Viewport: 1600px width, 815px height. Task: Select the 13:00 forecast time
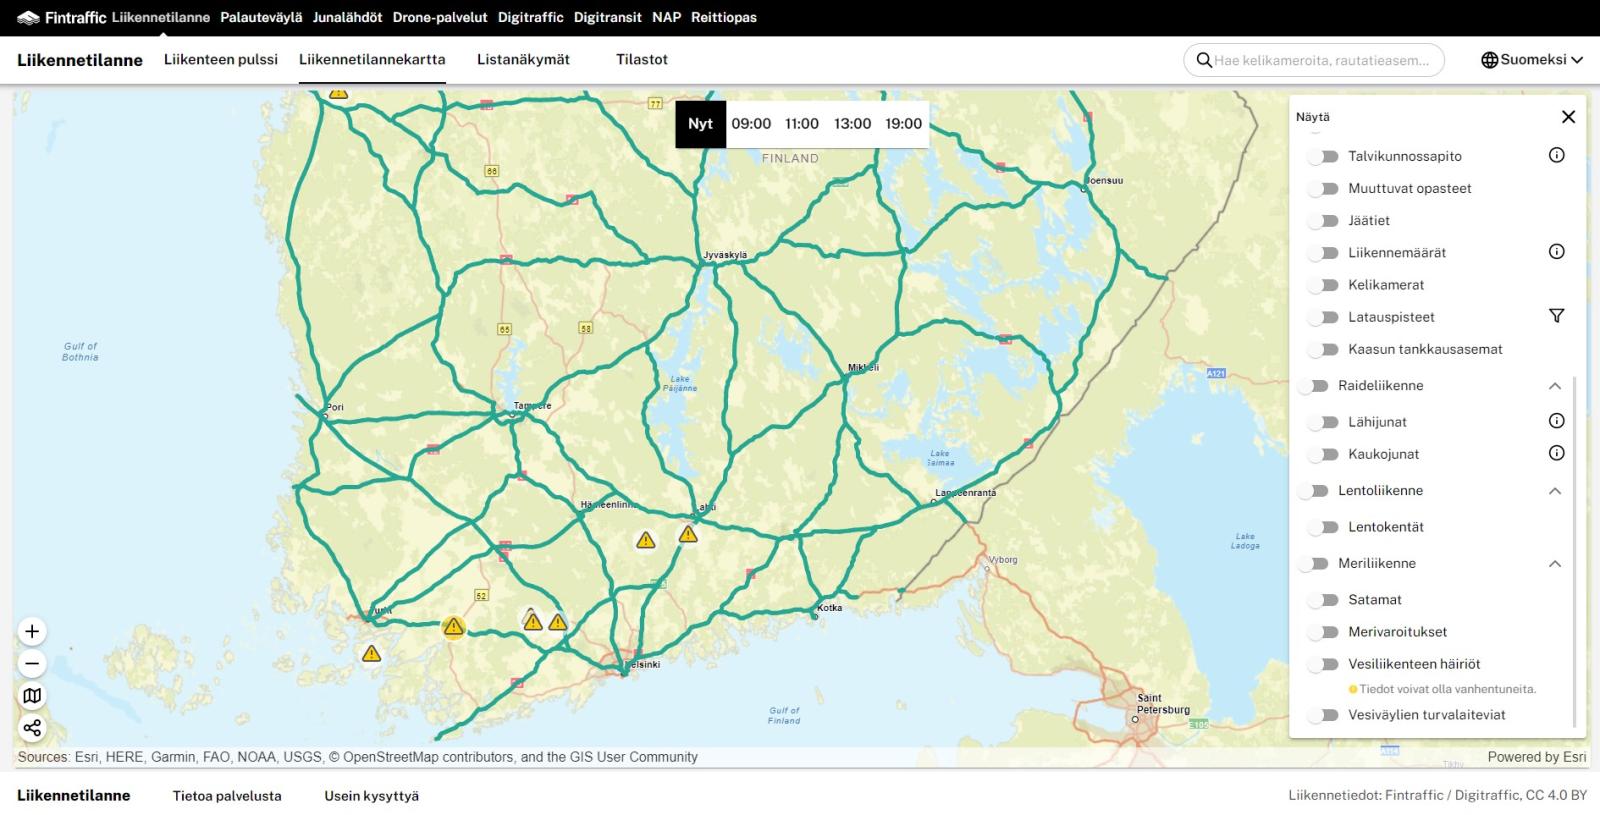pos(852,124)
